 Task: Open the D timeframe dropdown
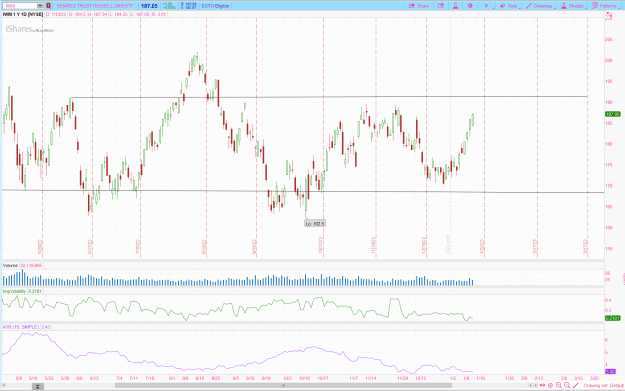click(488, 6)
